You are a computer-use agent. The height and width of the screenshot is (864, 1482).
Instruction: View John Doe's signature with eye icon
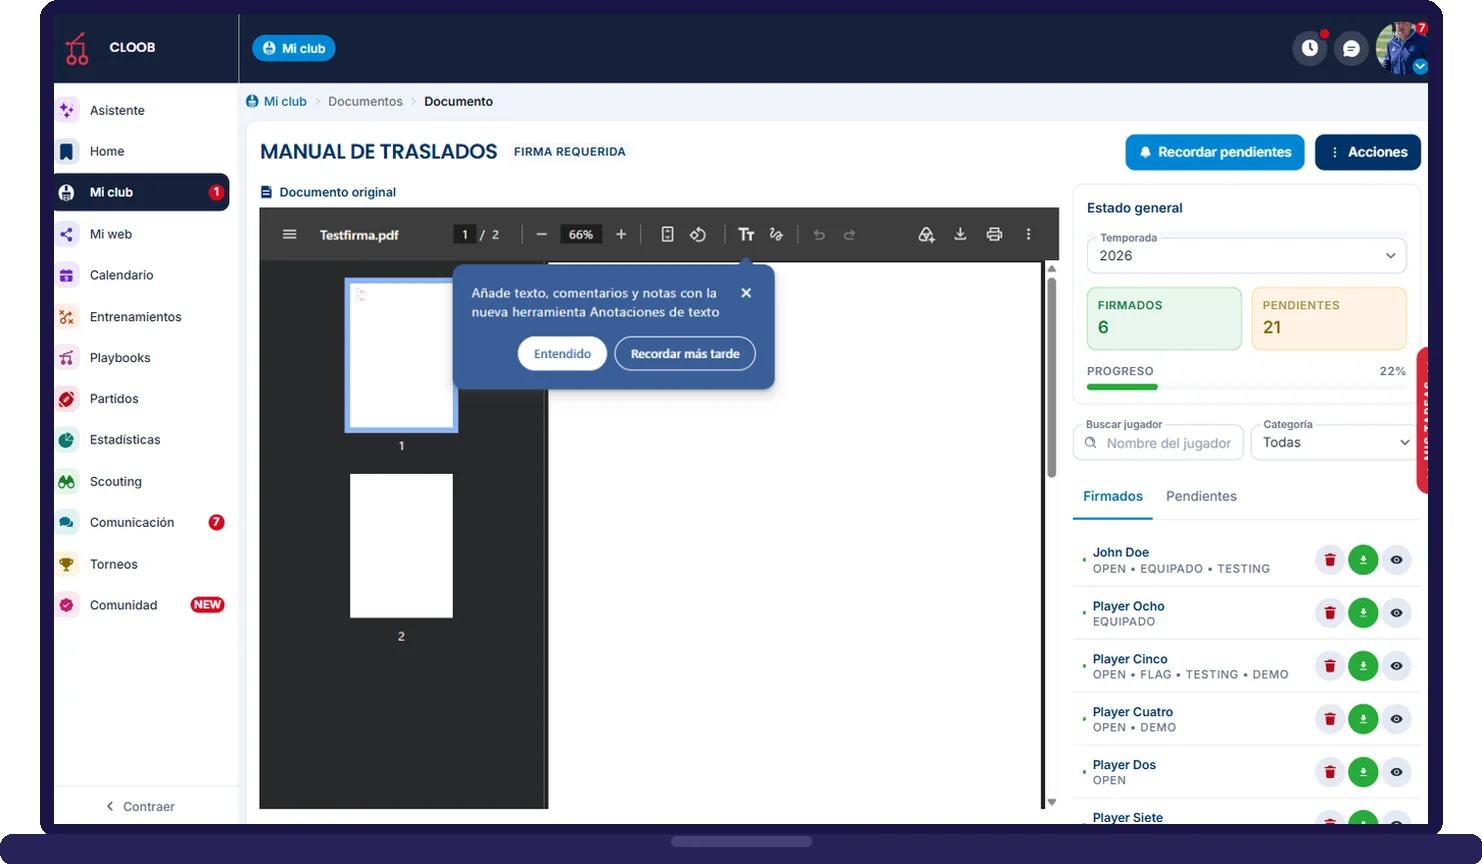(1396, 560)
